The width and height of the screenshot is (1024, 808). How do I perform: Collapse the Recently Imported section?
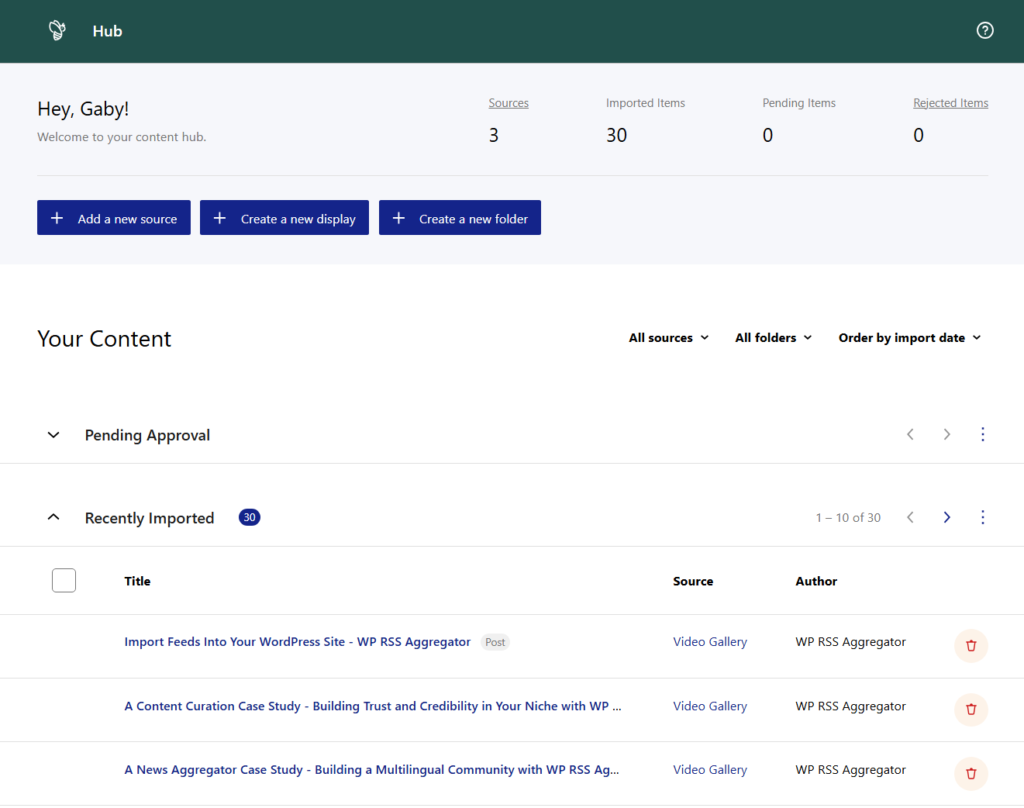[x=54, y=517]
